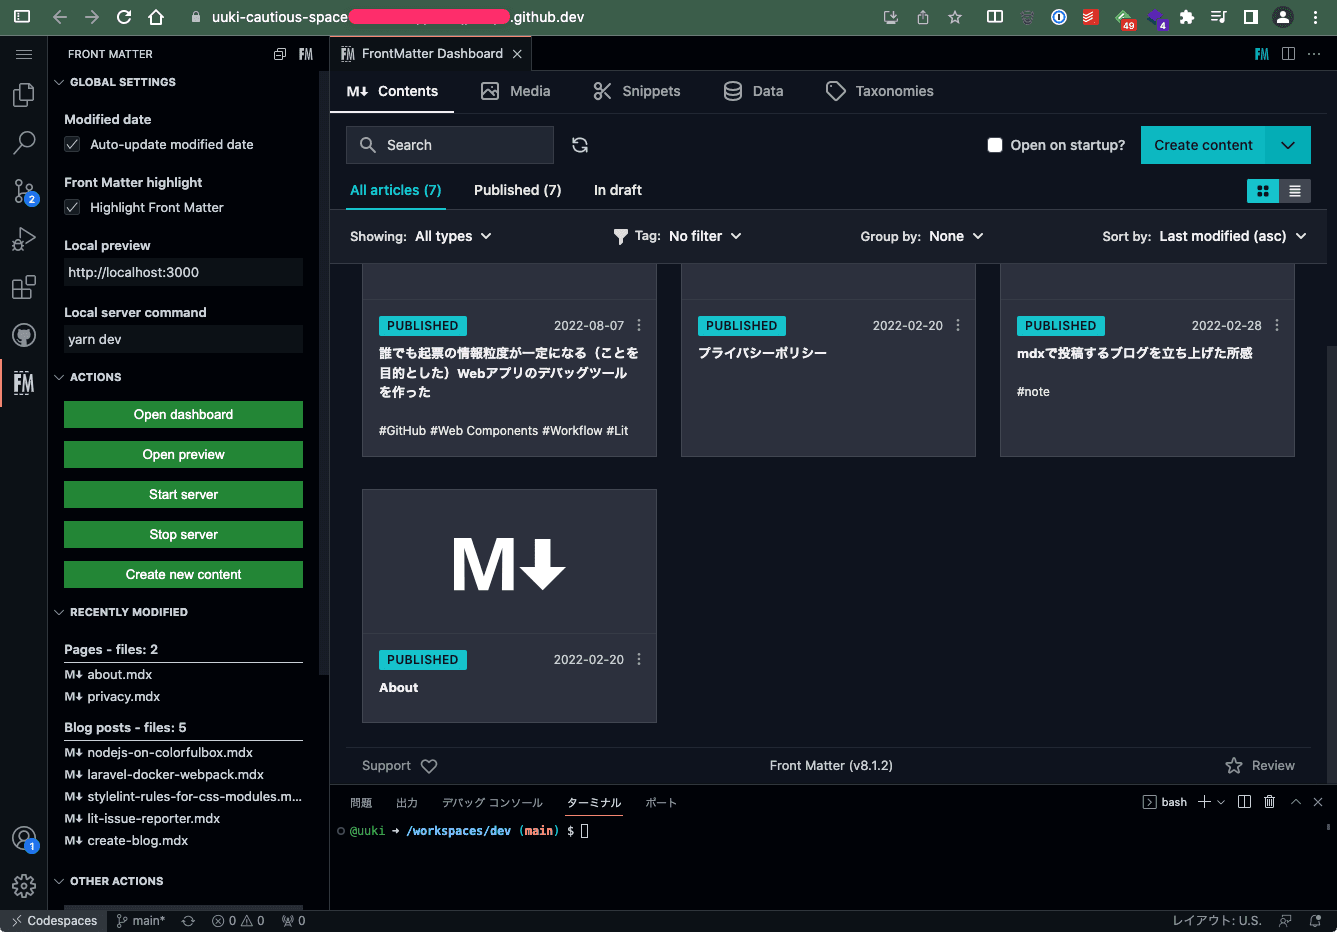Reload the browser page
This screenshot has height=932, width=1337.
tap(124, 17)
